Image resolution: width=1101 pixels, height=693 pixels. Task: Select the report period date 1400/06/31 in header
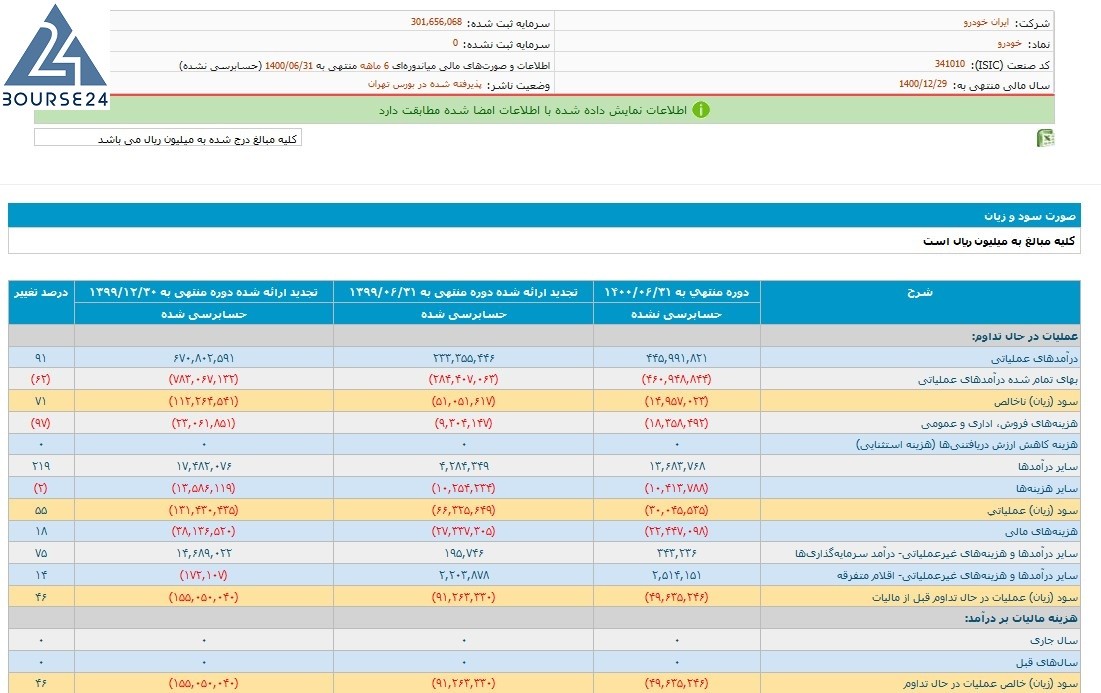(289, 65)
